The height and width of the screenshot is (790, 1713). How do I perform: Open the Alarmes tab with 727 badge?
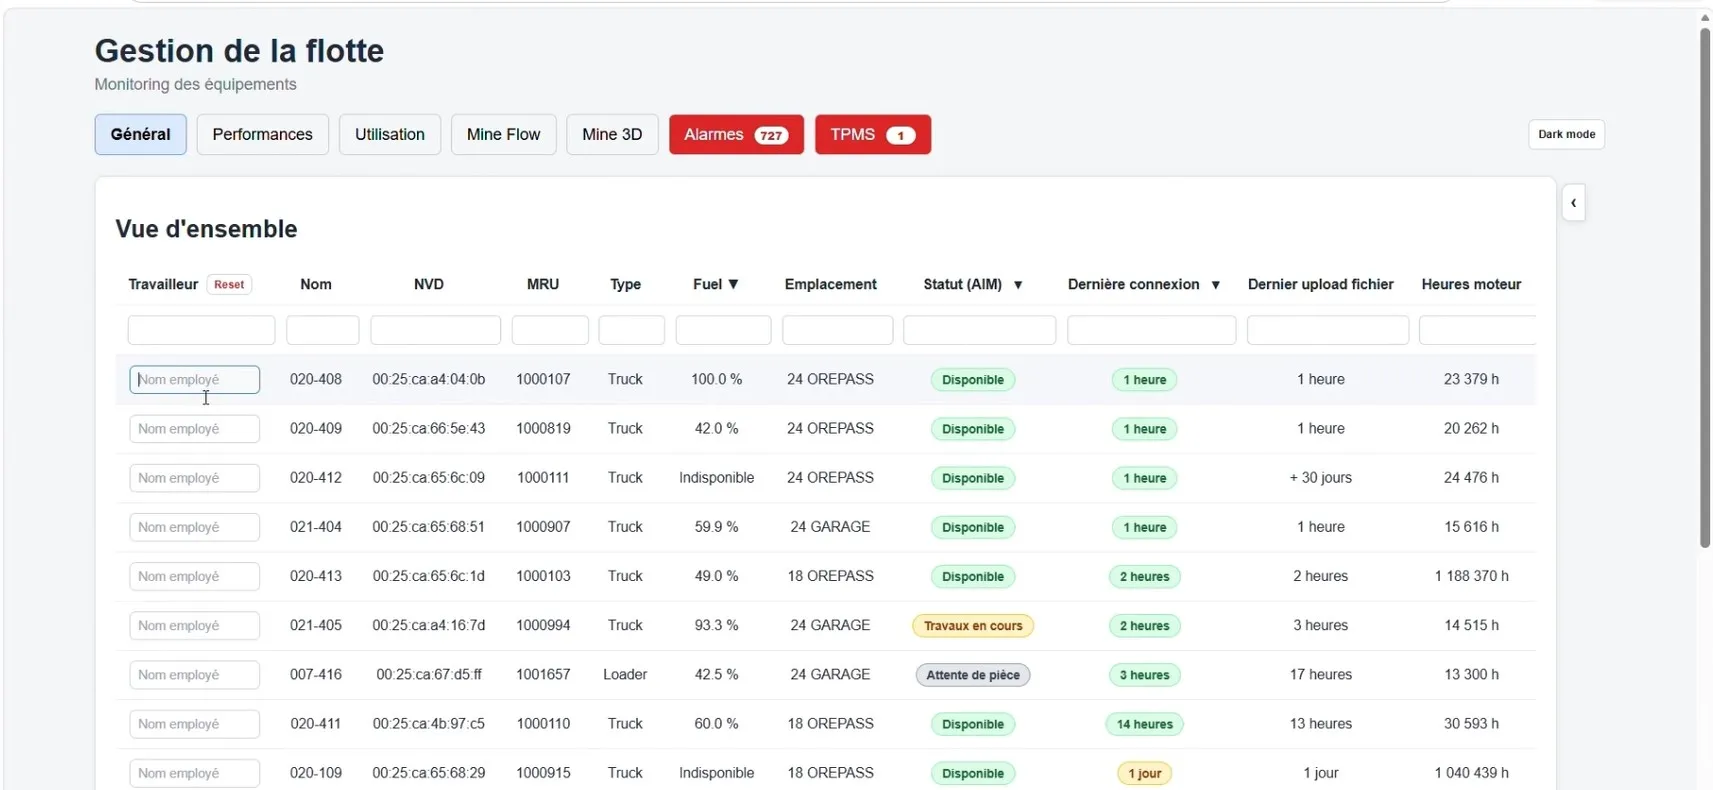point(736,134)
